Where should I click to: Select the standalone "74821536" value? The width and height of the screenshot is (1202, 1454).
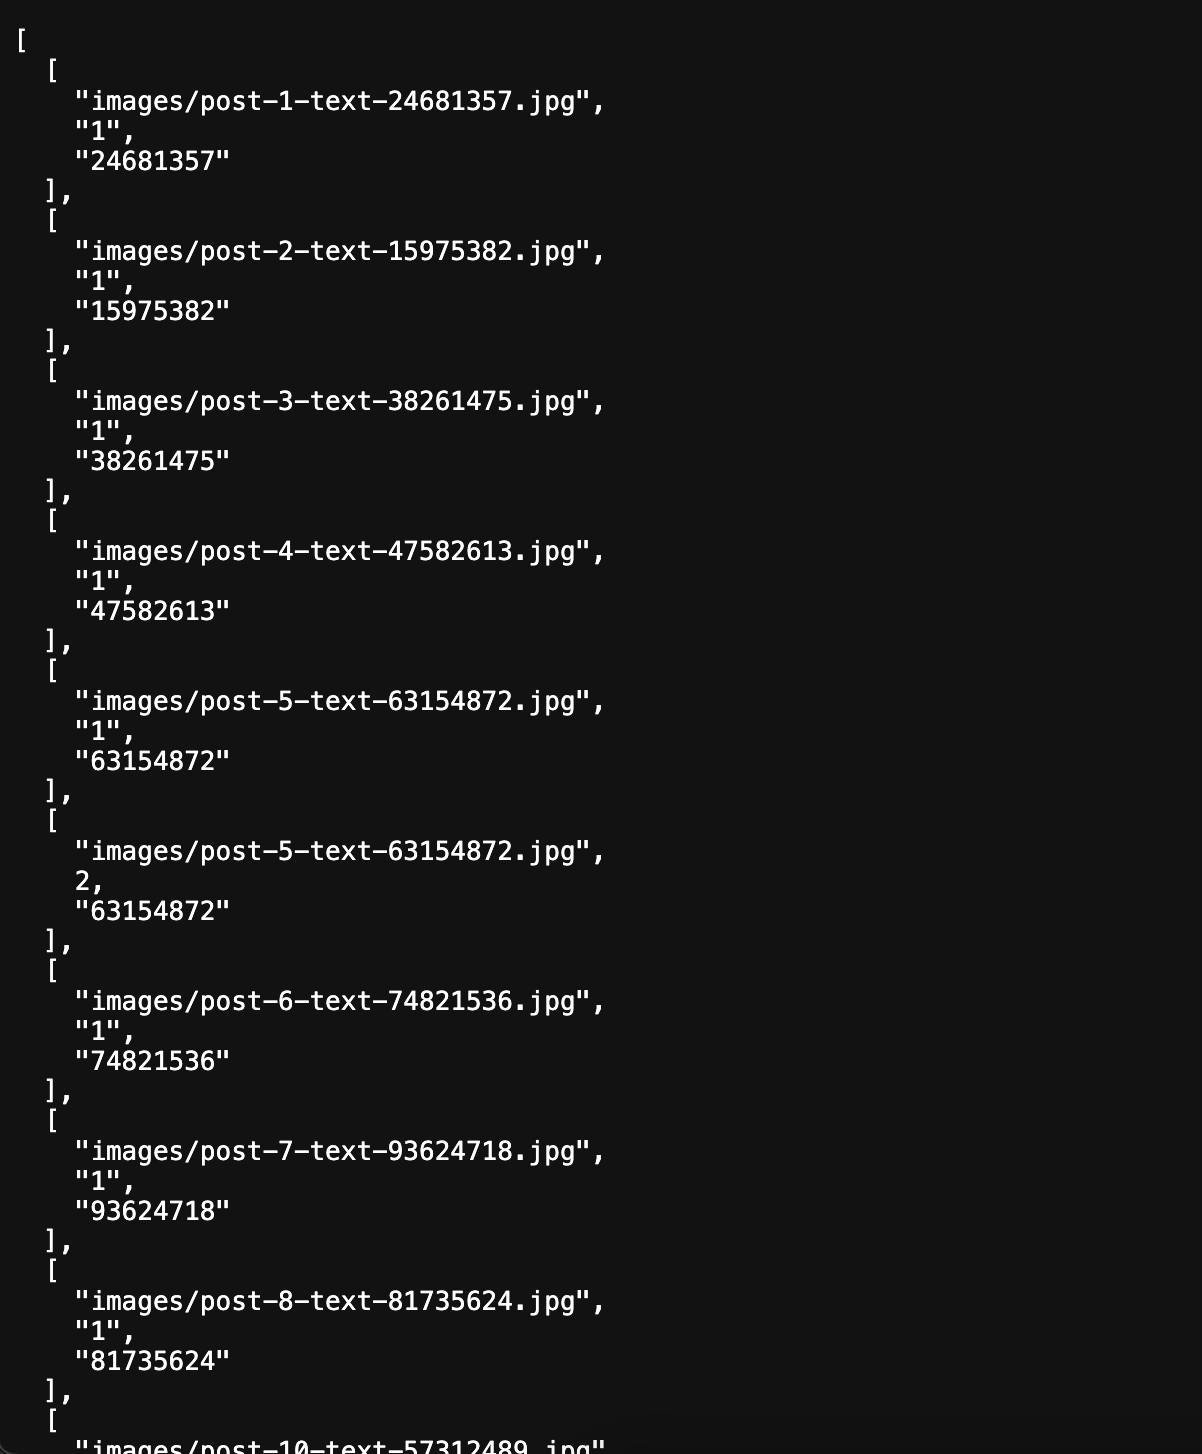[152, 1061]
